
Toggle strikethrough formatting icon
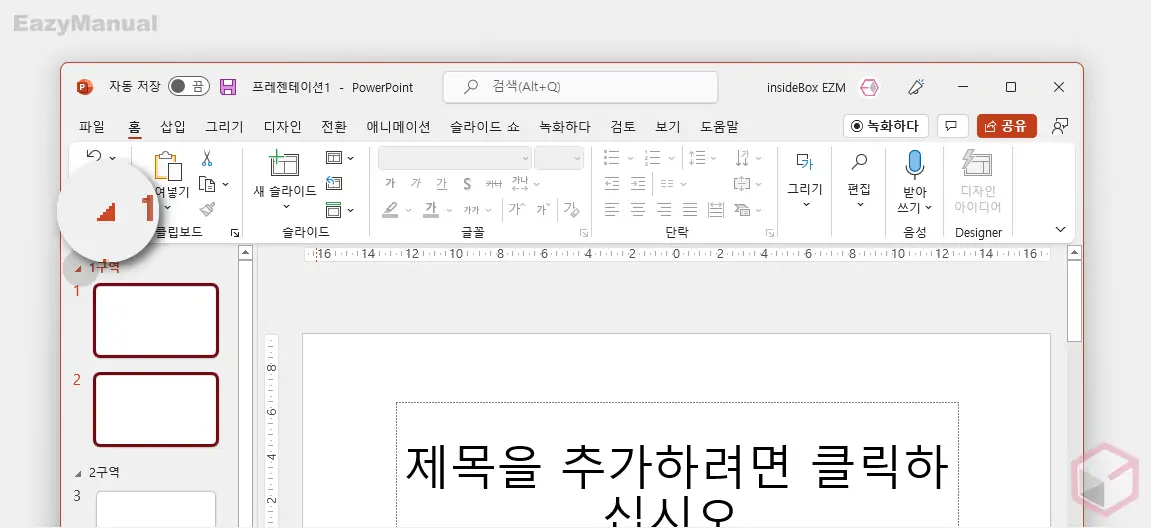[494, 184]
